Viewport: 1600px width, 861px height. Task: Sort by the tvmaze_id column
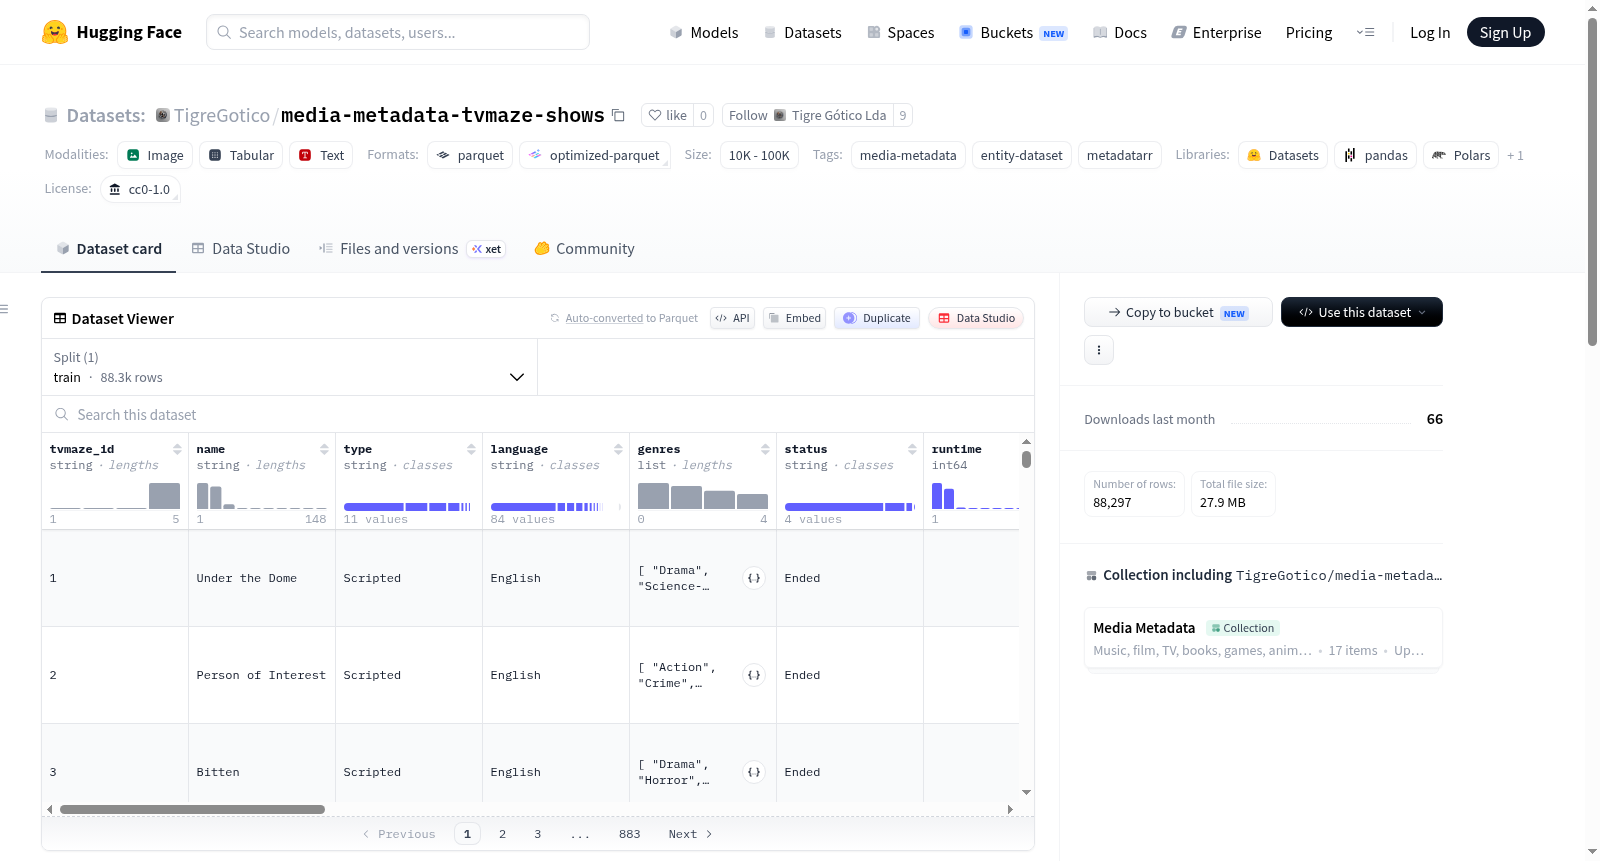[177, 449]
